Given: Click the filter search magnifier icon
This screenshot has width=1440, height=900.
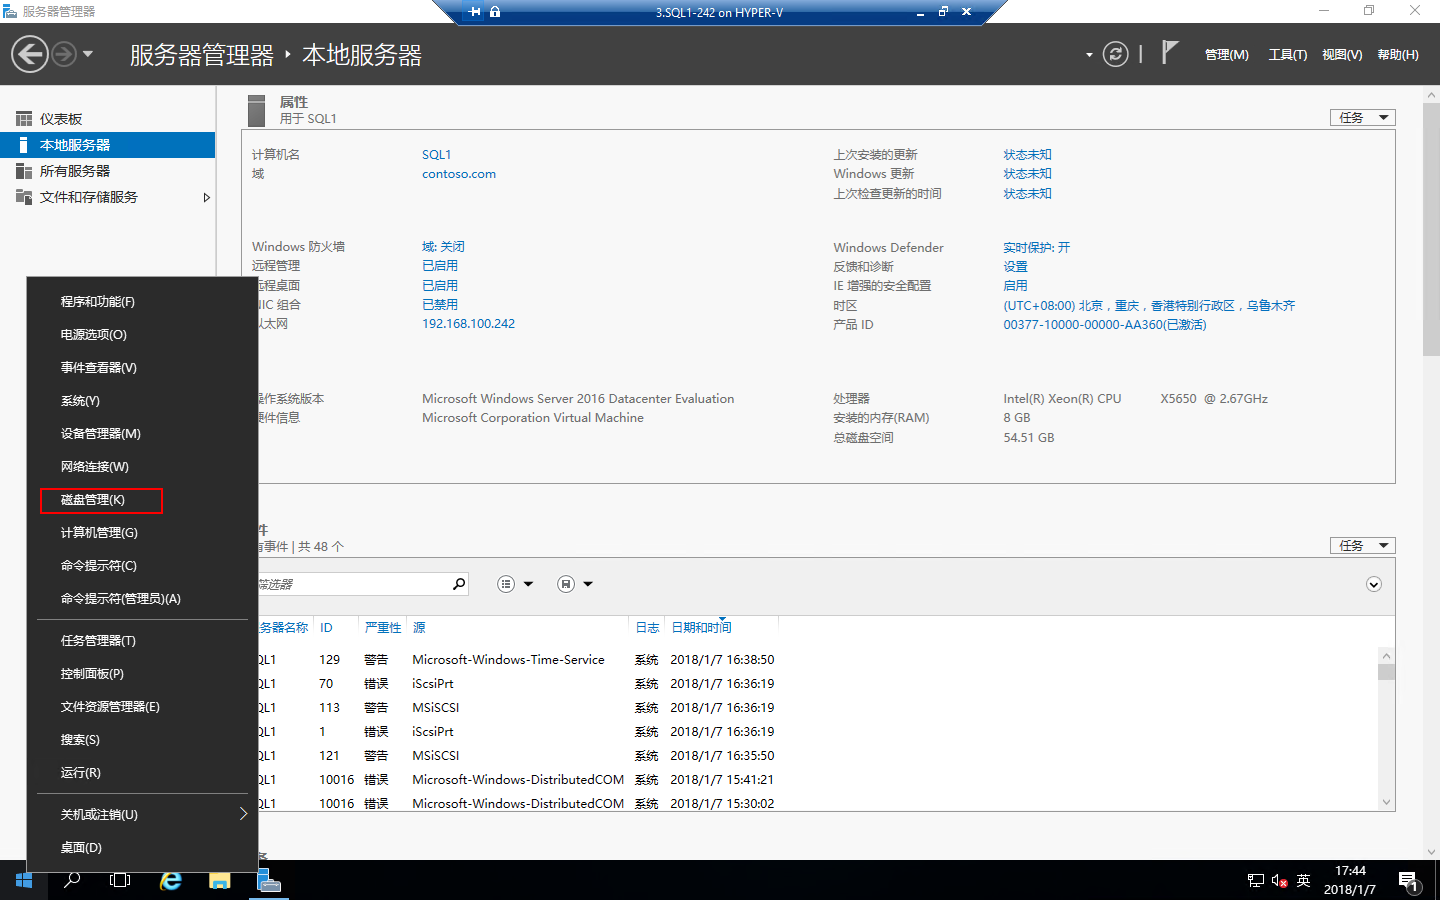Looking at the screenshot, I should point(459,584).
